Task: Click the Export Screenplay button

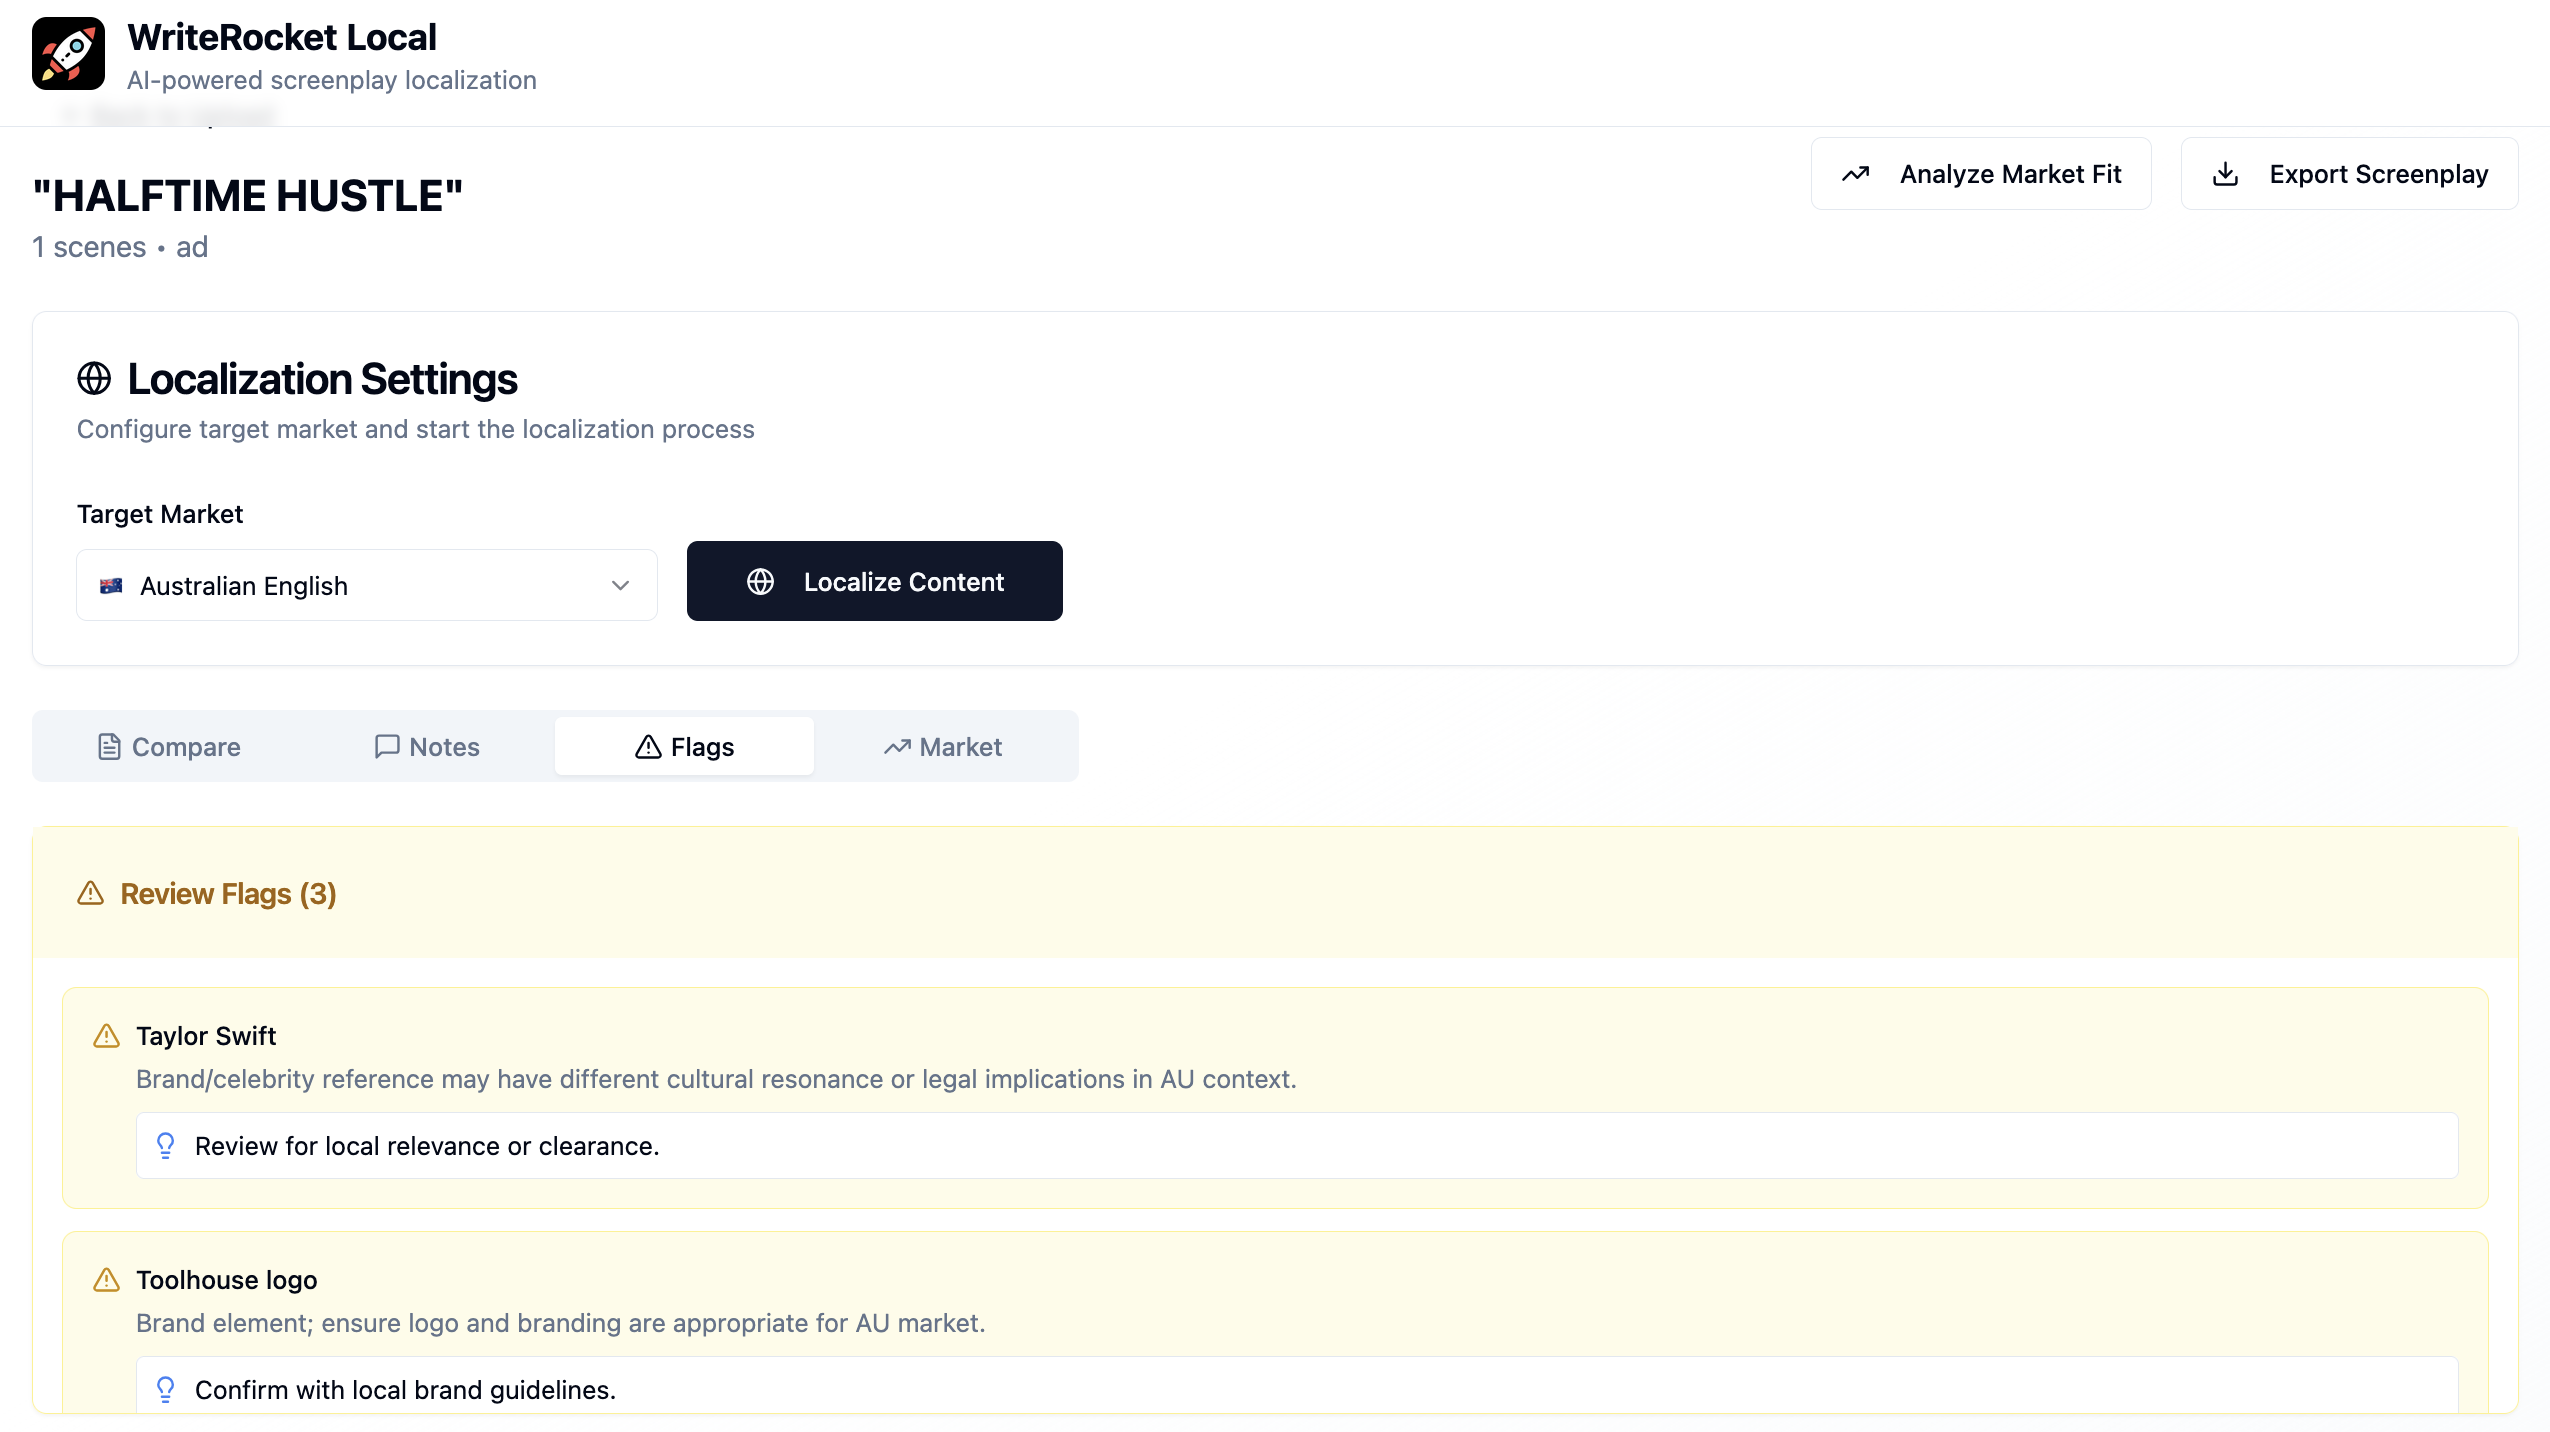Action: click(x=2348, y=174)
